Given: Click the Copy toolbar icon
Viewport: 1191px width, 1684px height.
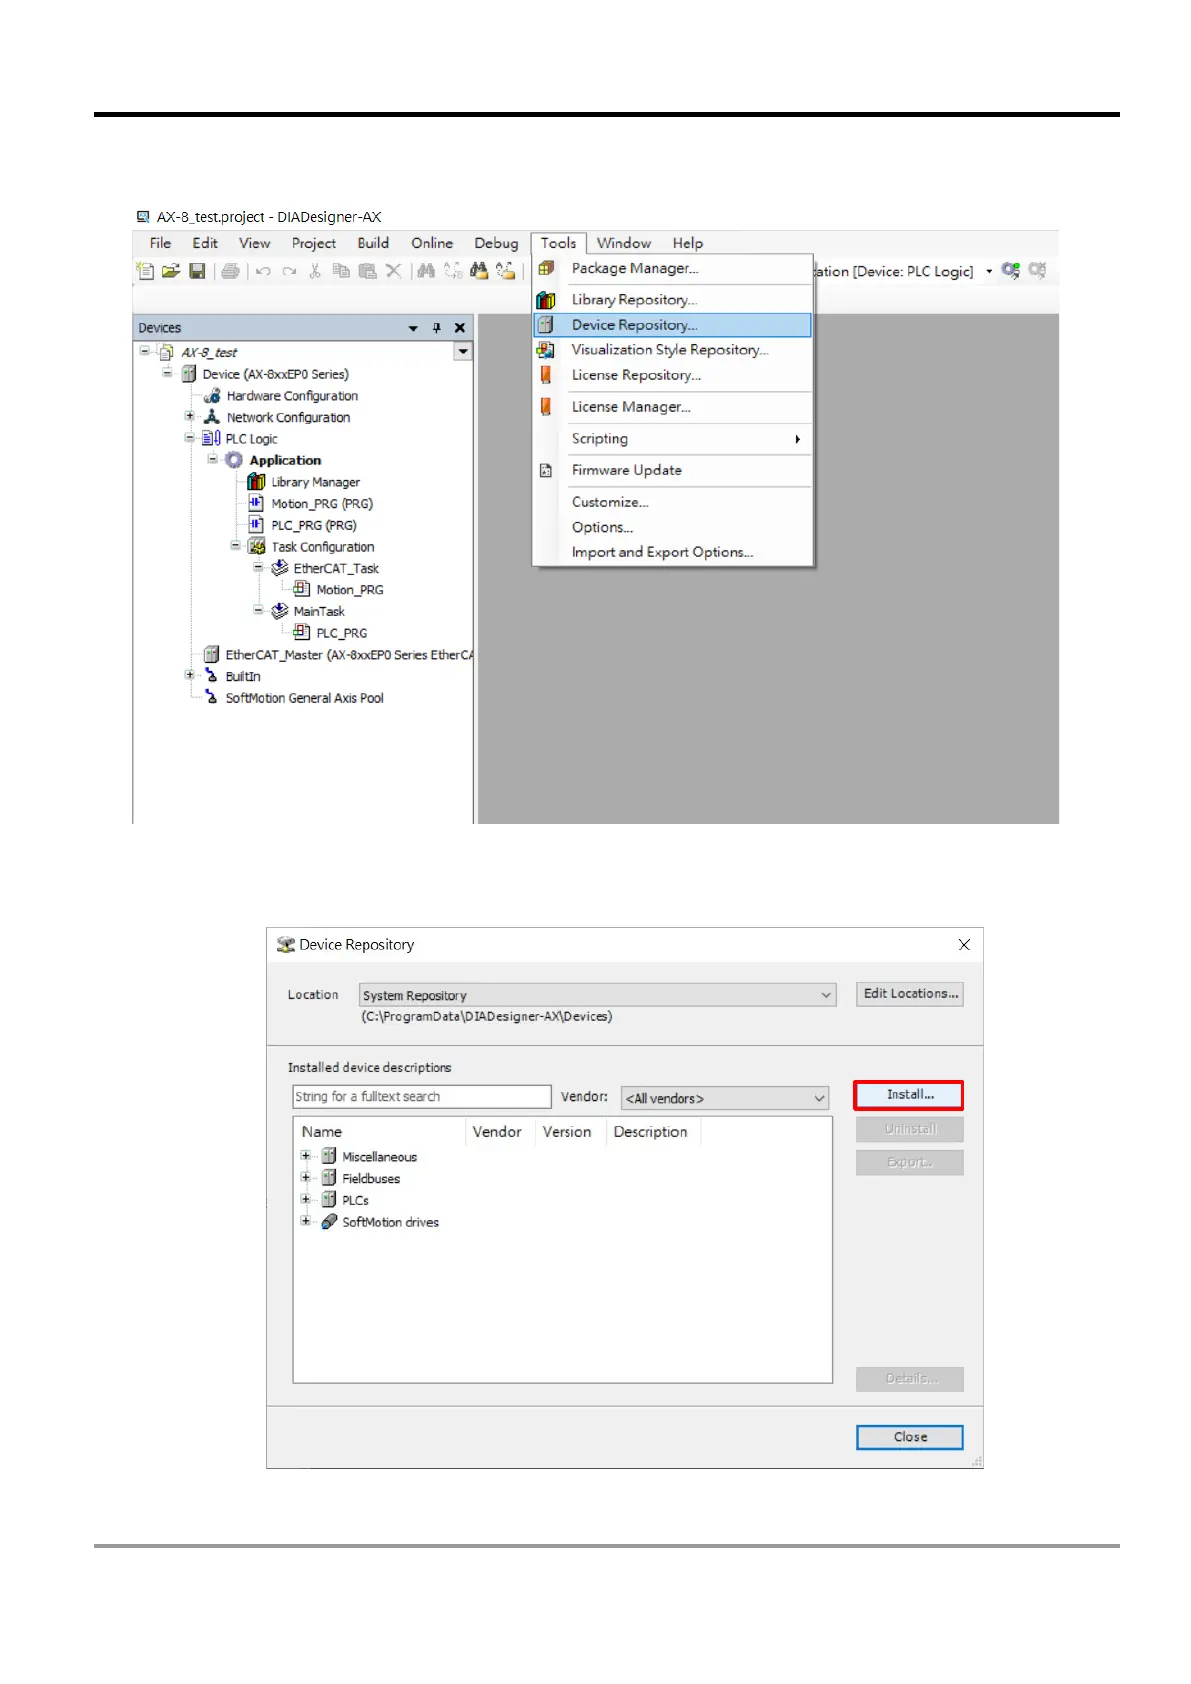Looking at the screenshot, I should [341, 271].
